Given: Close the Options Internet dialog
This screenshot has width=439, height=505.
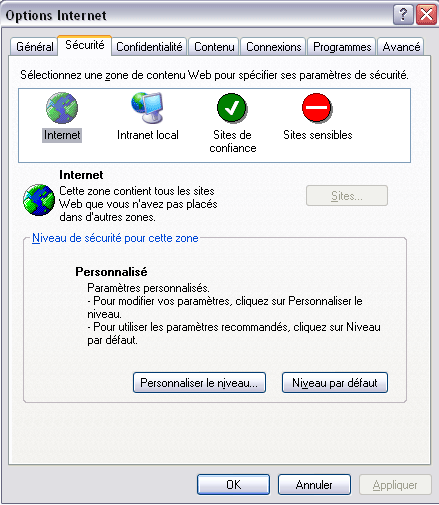Looking at the screenshot, I should pos(426,15).
